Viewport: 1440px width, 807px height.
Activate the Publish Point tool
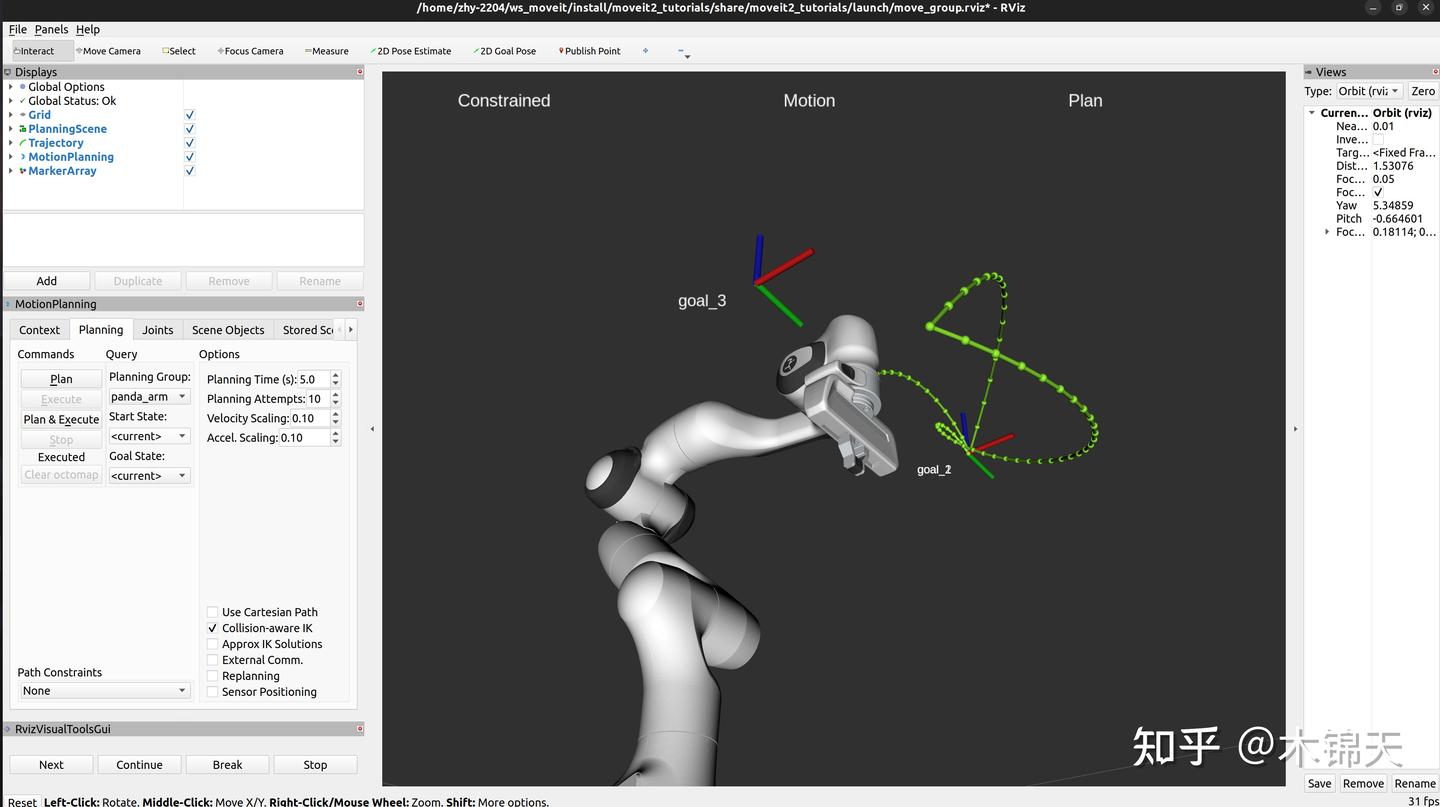[589, 50]
